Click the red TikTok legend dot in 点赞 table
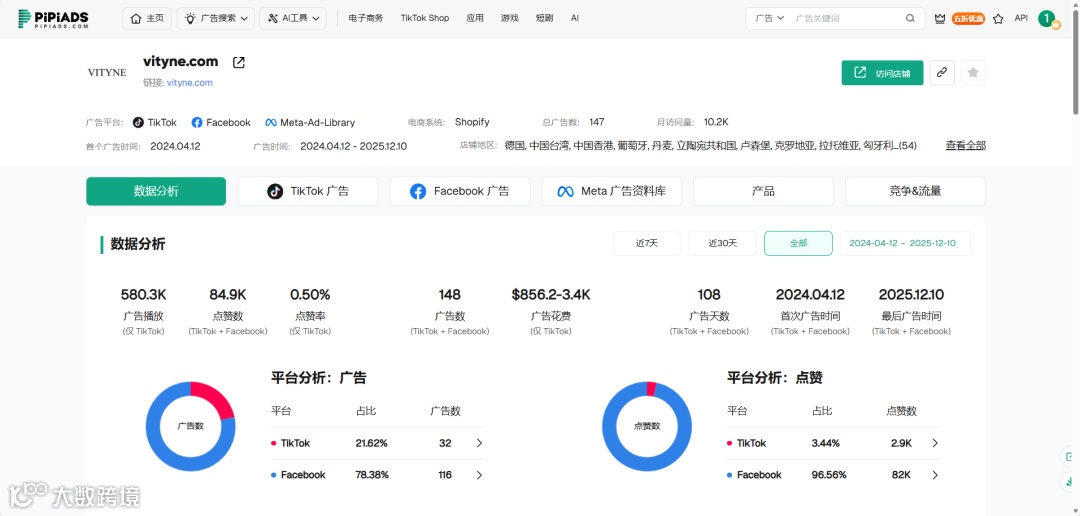The height and width of the screenshot is (516, 1080). 729,444
